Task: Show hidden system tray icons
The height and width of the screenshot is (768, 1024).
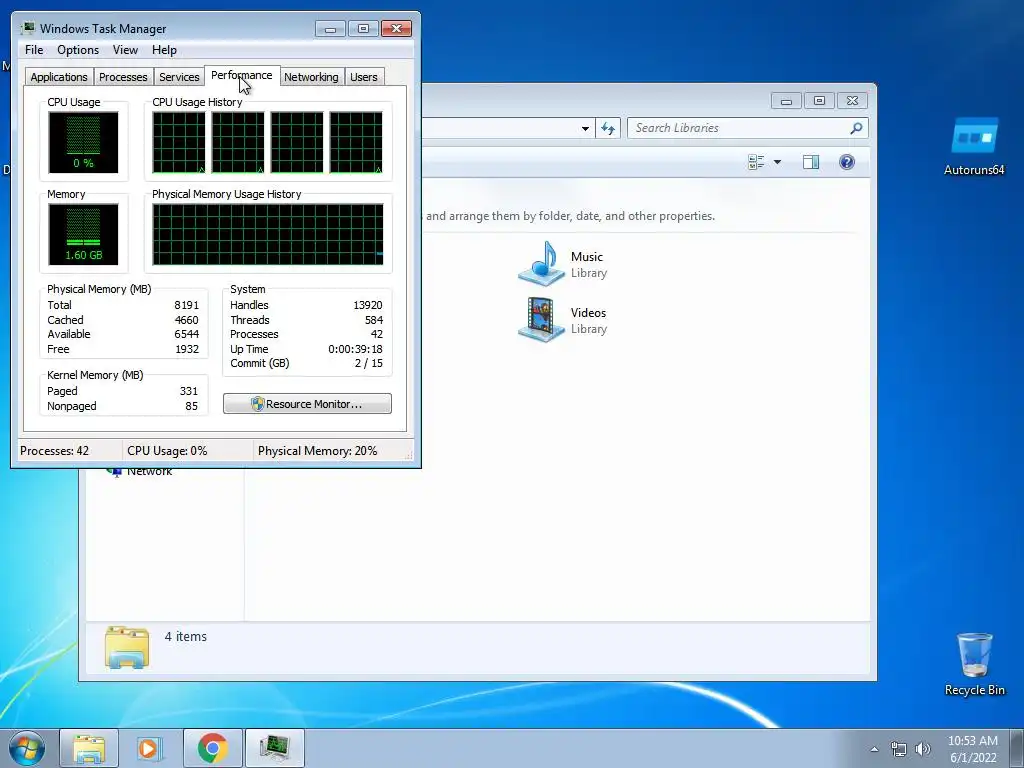Action: click(x=874, y=749)
